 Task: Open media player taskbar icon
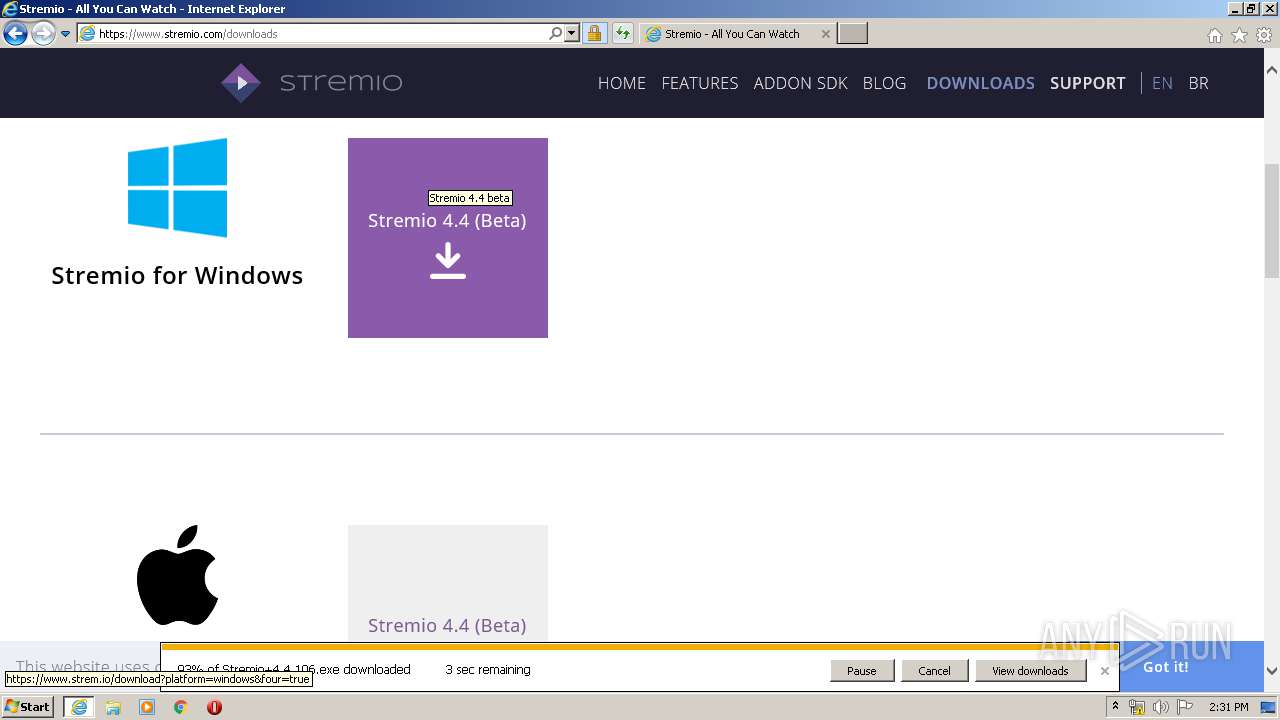pyautogui.click(x=147, y=707)
